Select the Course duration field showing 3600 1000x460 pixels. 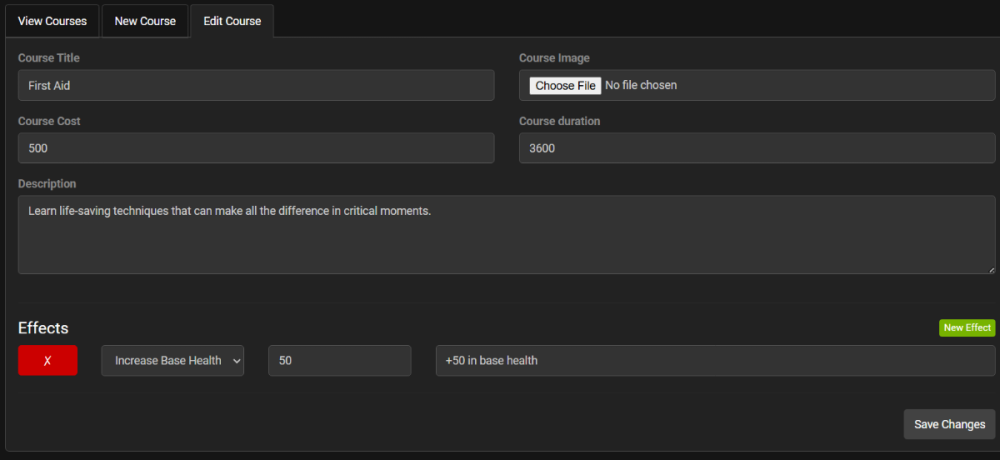point(756,148)
